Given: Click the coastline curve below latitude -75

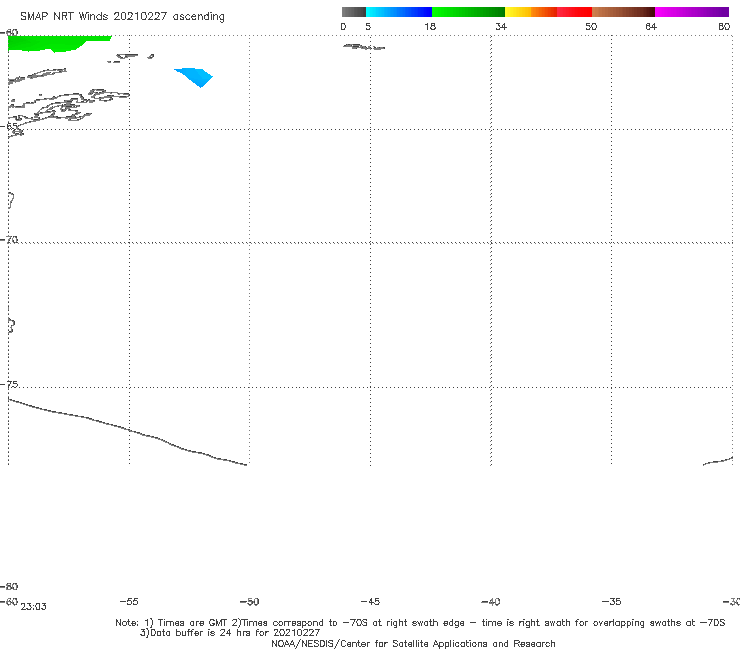Looking at the screenshot, I should 127,432.
